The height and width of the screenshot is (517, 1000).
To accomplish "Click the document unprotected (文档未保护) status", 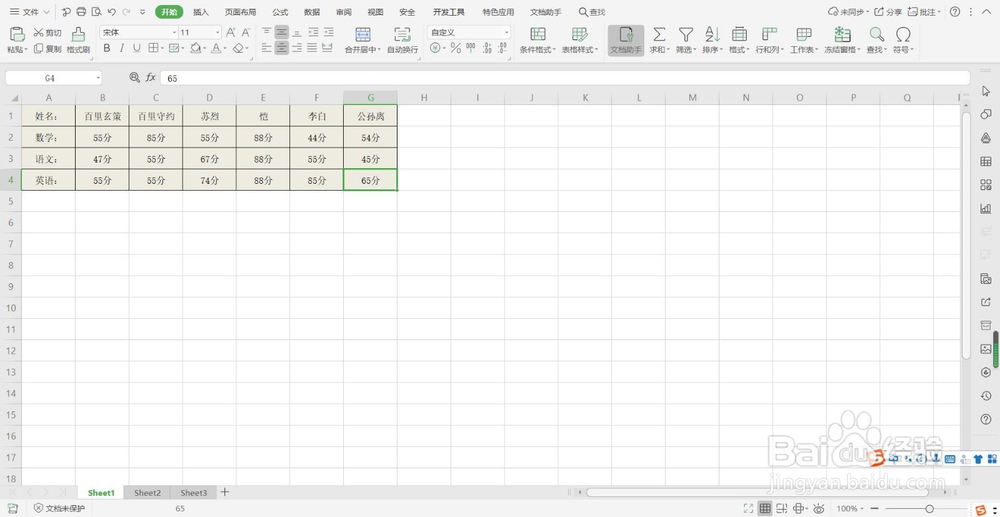I will click(x=59, y=508).
